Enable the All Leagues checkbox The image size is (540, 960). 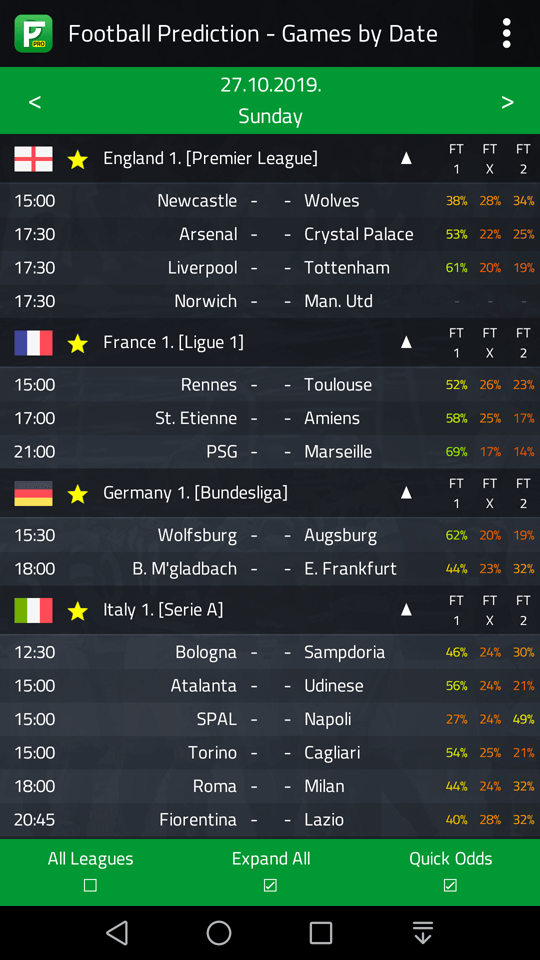90,885
